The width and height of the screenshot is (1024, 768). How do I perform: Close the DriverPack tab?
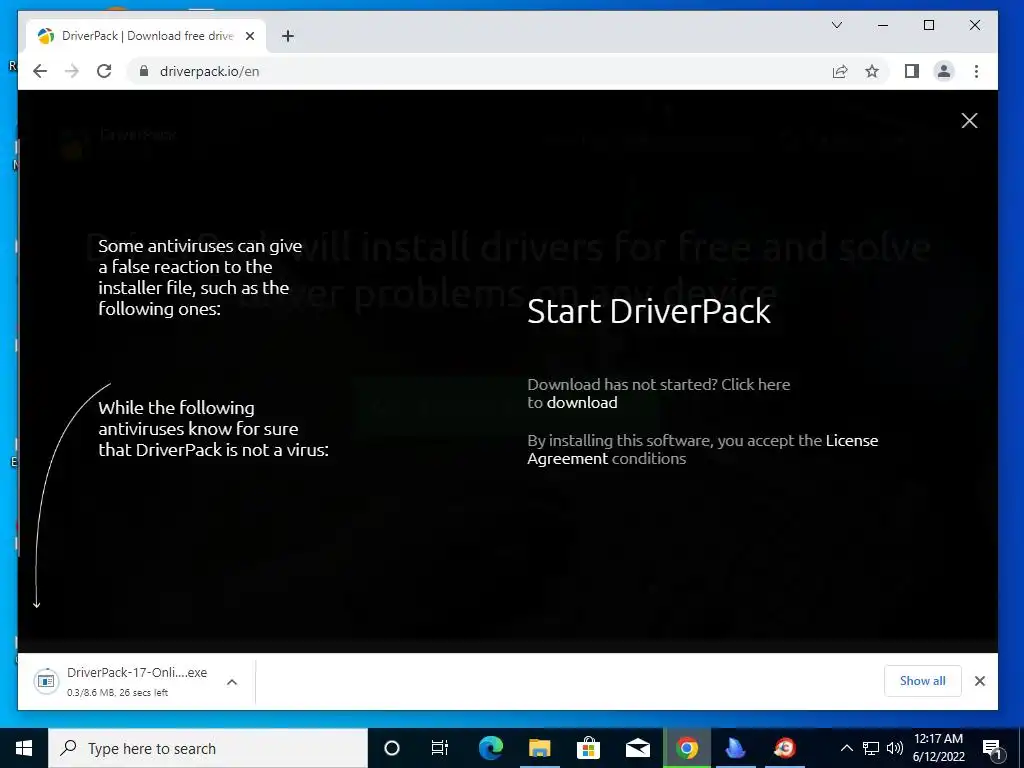pyautogui.click(x=249, y=36)
